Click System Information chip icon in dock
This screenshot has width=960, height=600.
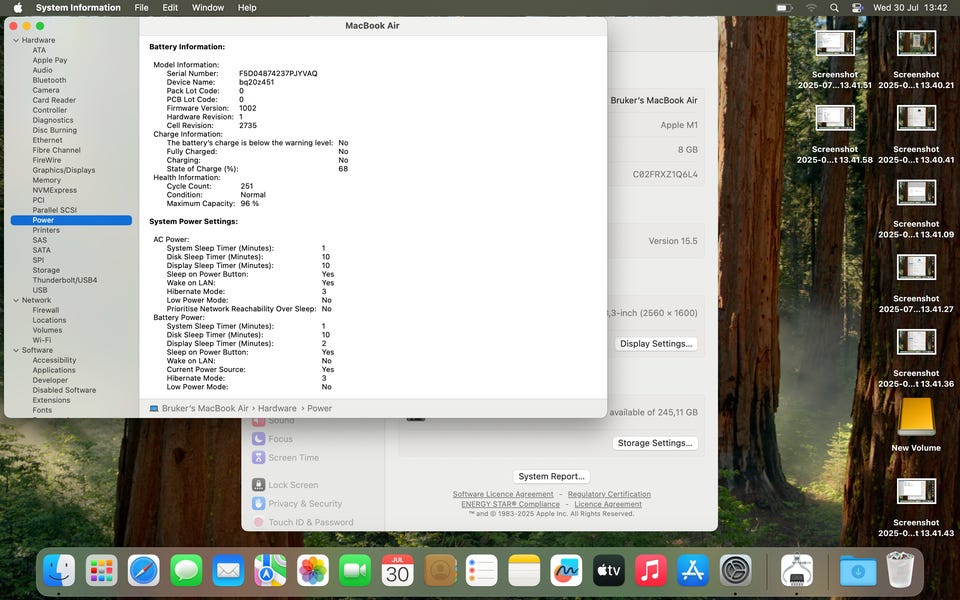(797, 571)
